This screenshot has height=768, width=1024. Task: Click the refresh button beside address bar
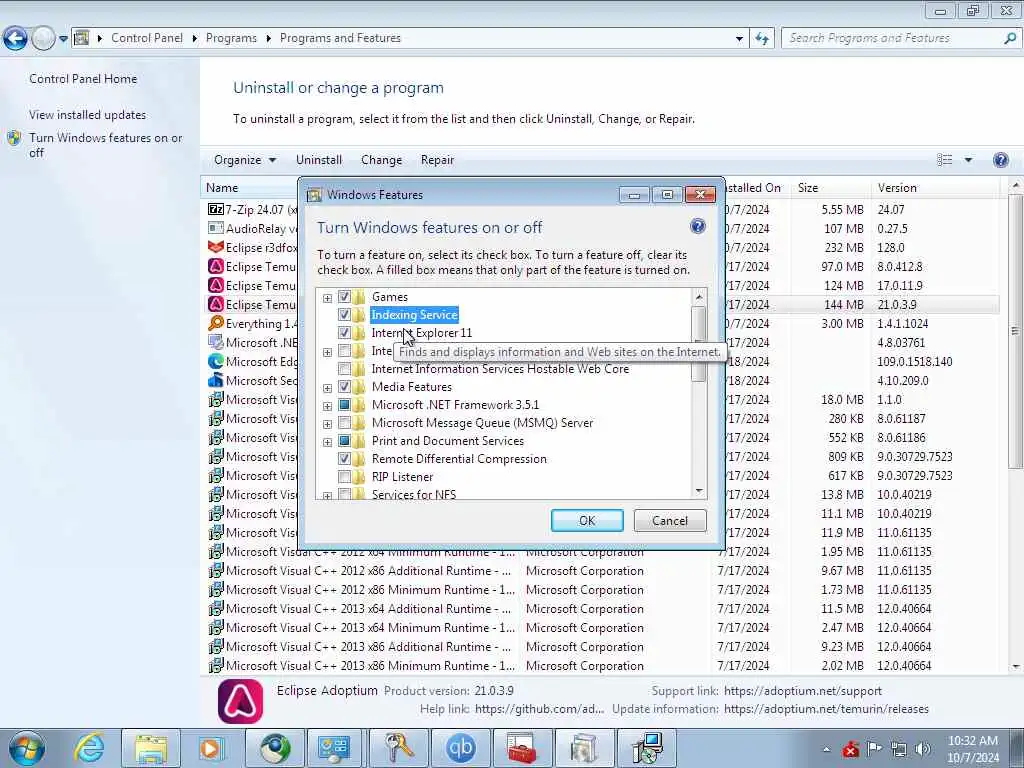tap(761, 39)
